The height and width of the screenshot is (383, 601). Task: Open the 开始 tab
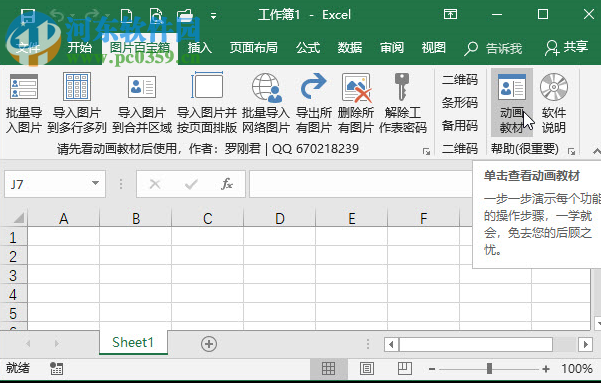click(x=80, y=48)
